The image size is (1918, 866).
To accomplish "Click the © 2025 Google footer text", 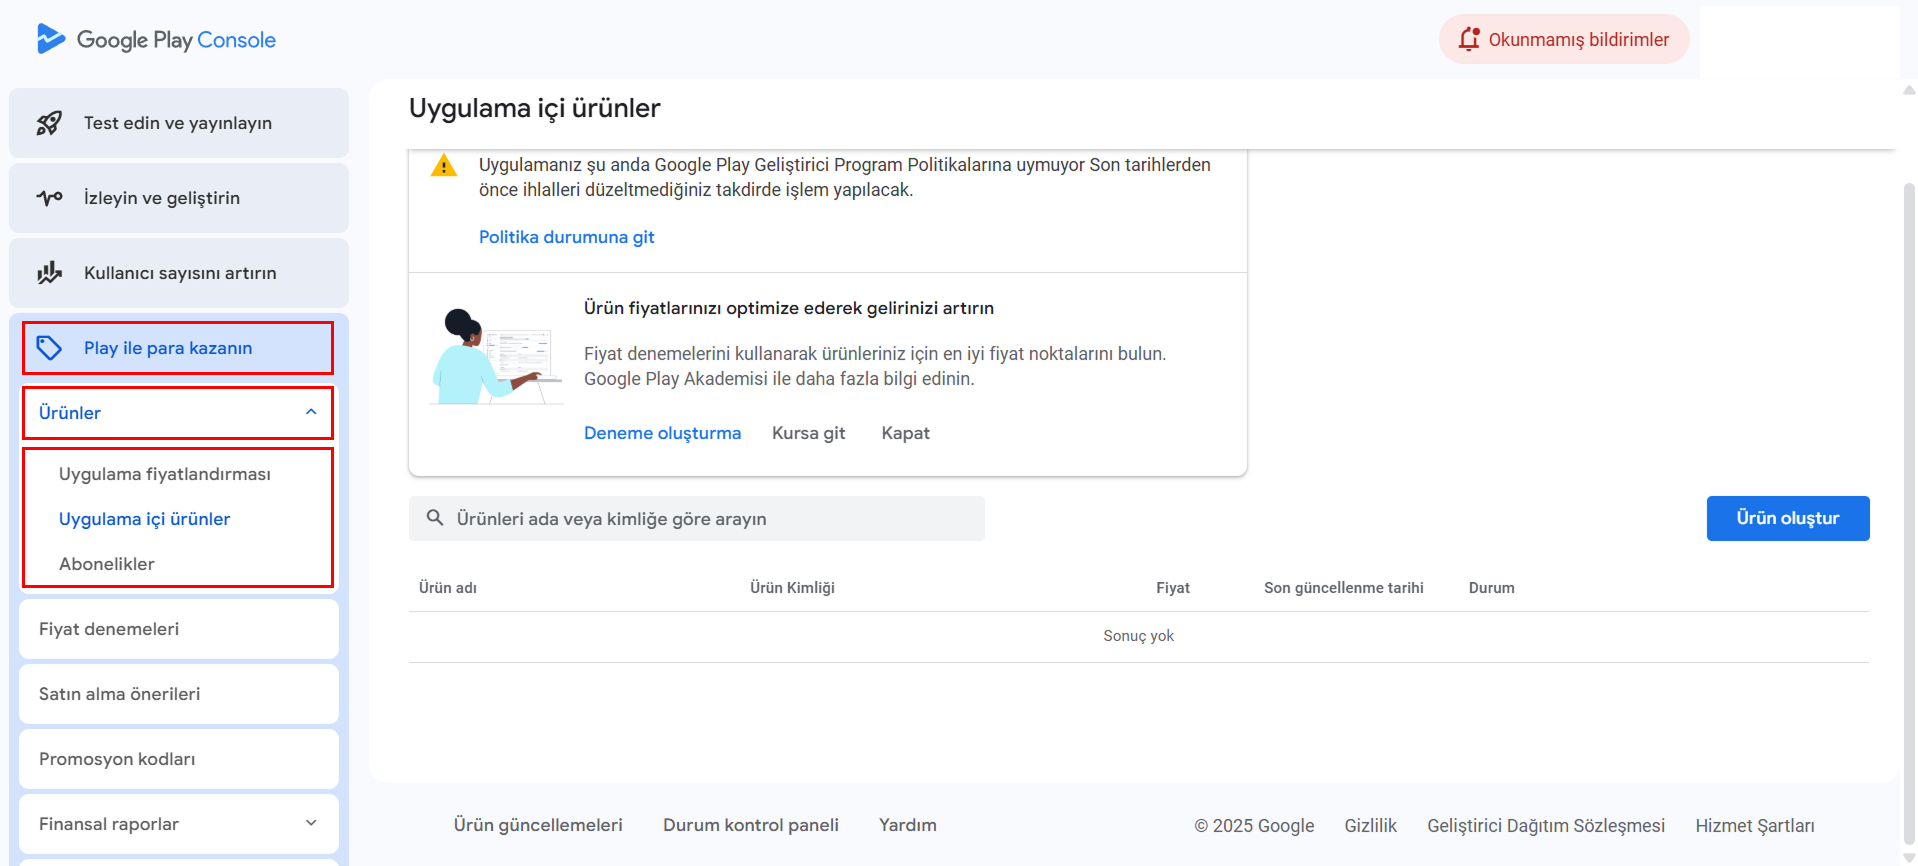I will (x=1254, y=826).
